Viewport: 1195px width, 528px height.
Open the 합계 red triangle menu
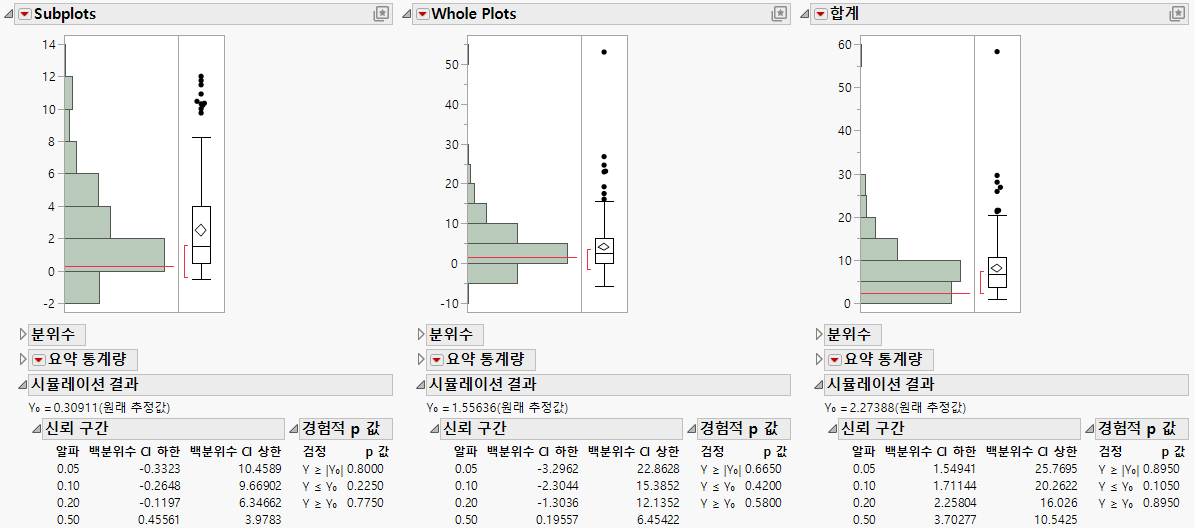(x=821, y=14)
